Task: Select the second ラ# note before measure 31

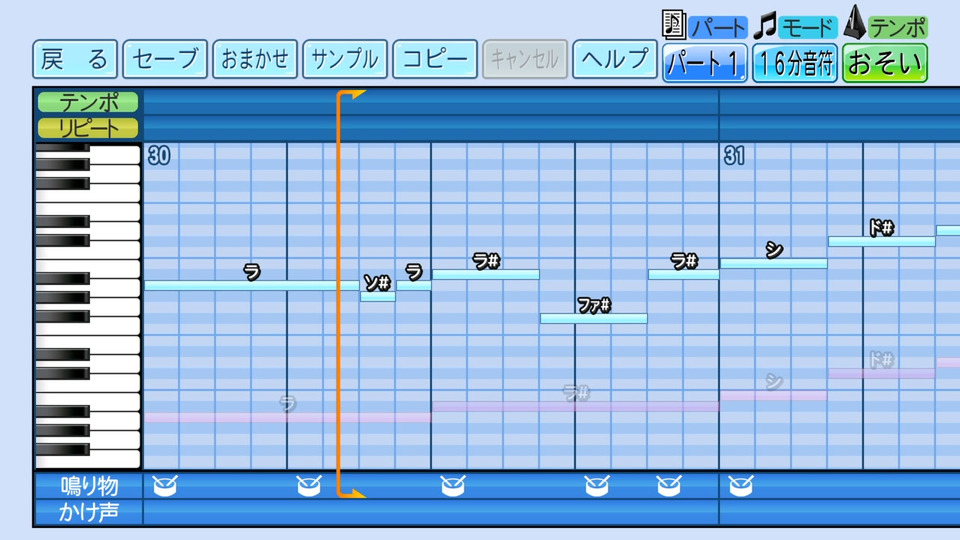Action: pyautogui.click(x=684, y=274)
